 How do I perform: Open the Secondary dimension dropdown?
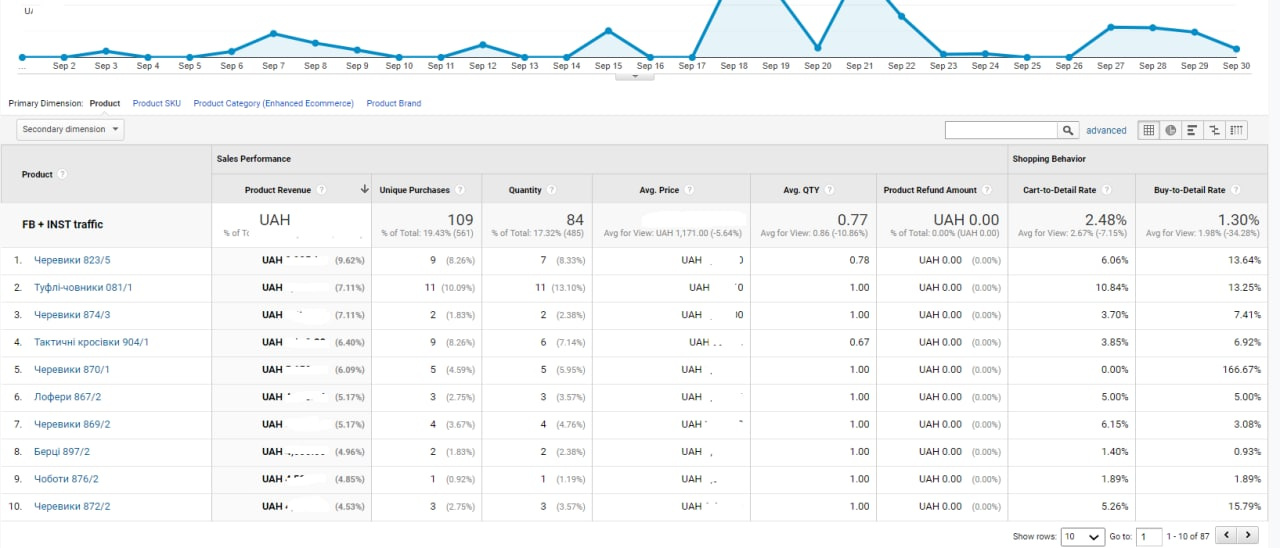point(70,129)
